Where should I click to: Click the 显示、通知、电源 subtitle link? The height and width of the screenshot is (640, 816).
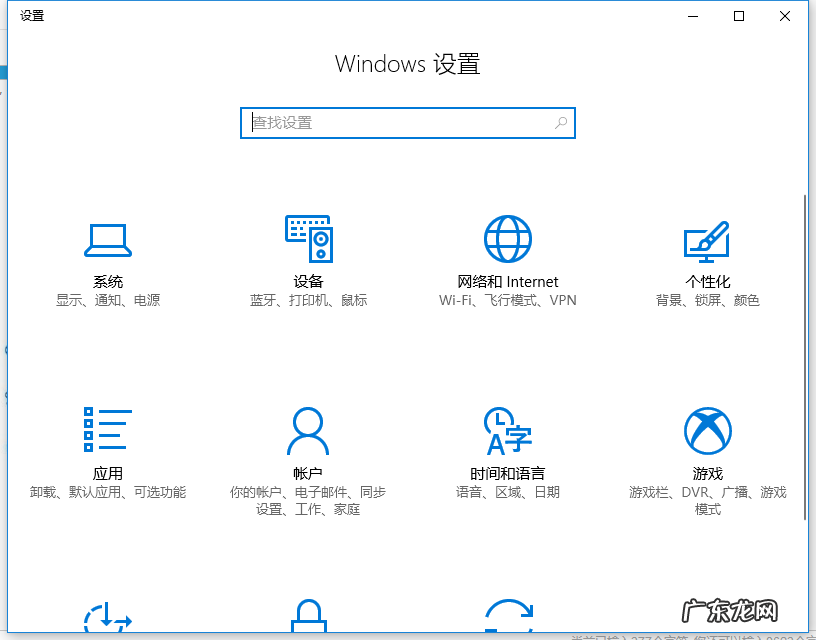tap(108, 298)
